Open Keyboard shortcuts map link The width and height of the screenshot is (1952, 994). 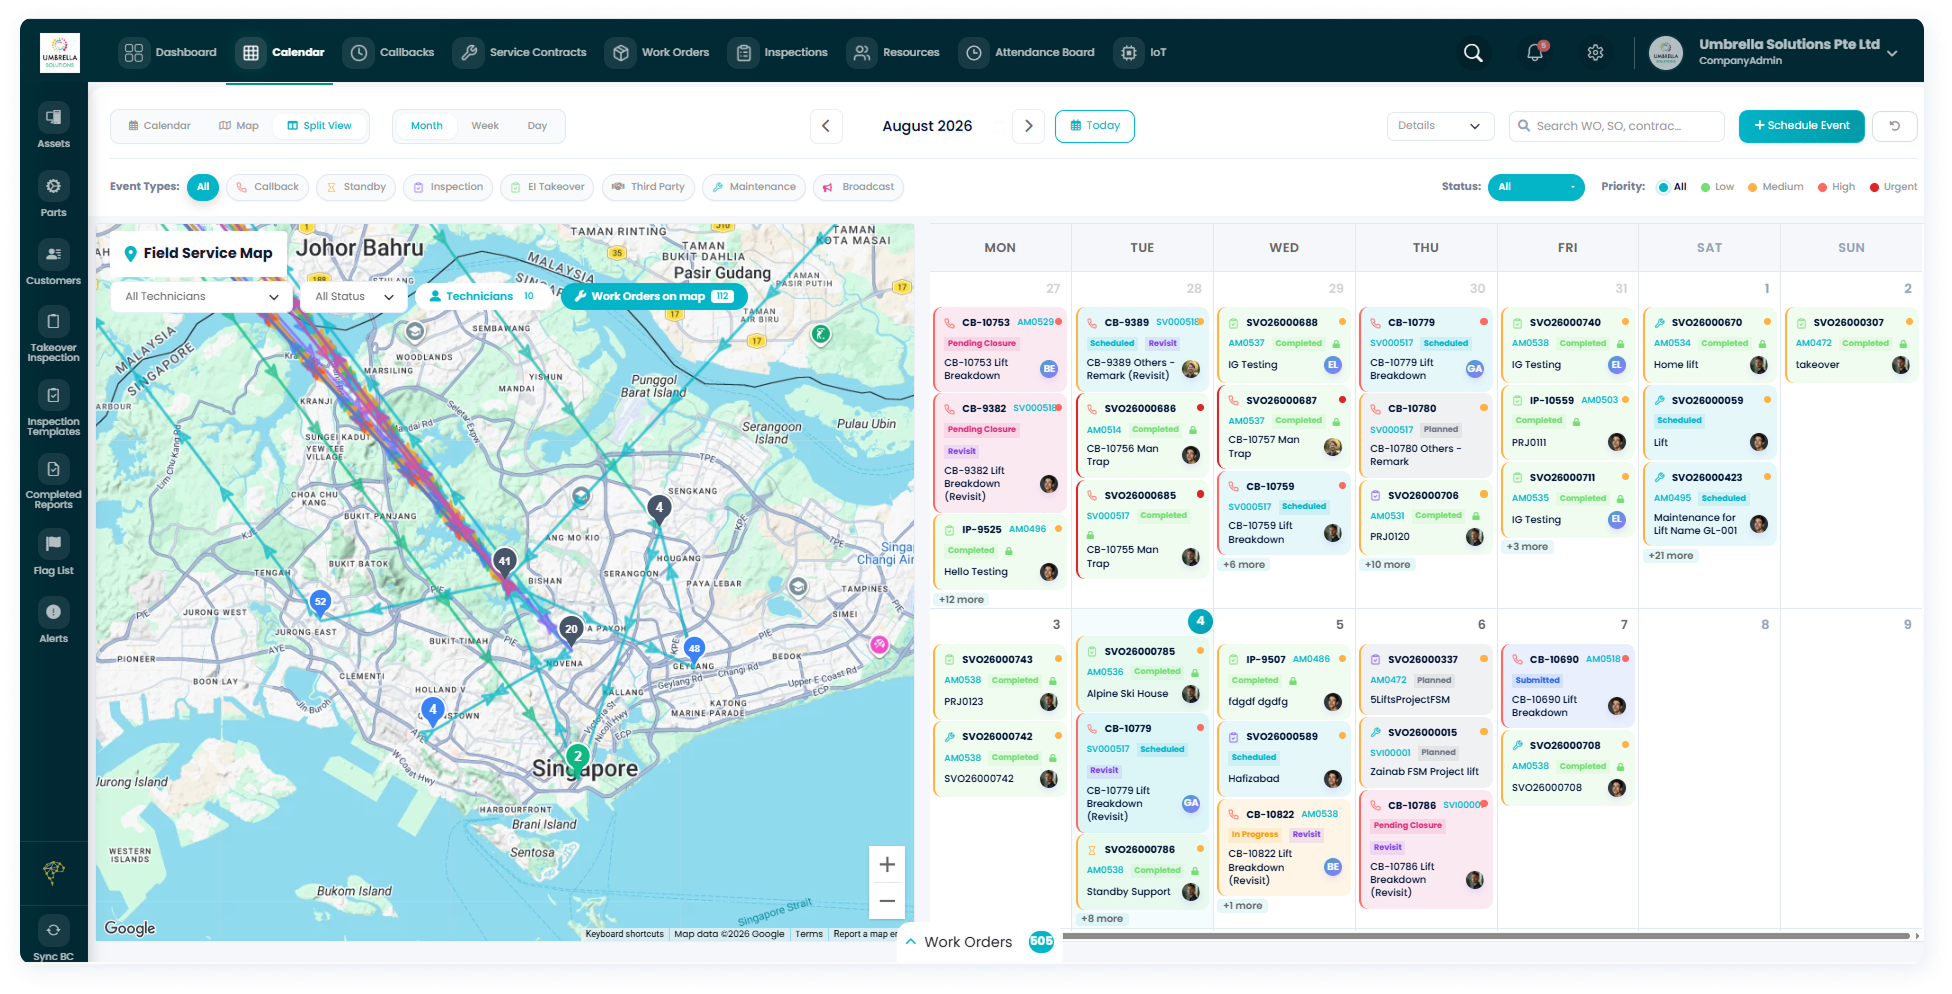click(625, 934)
